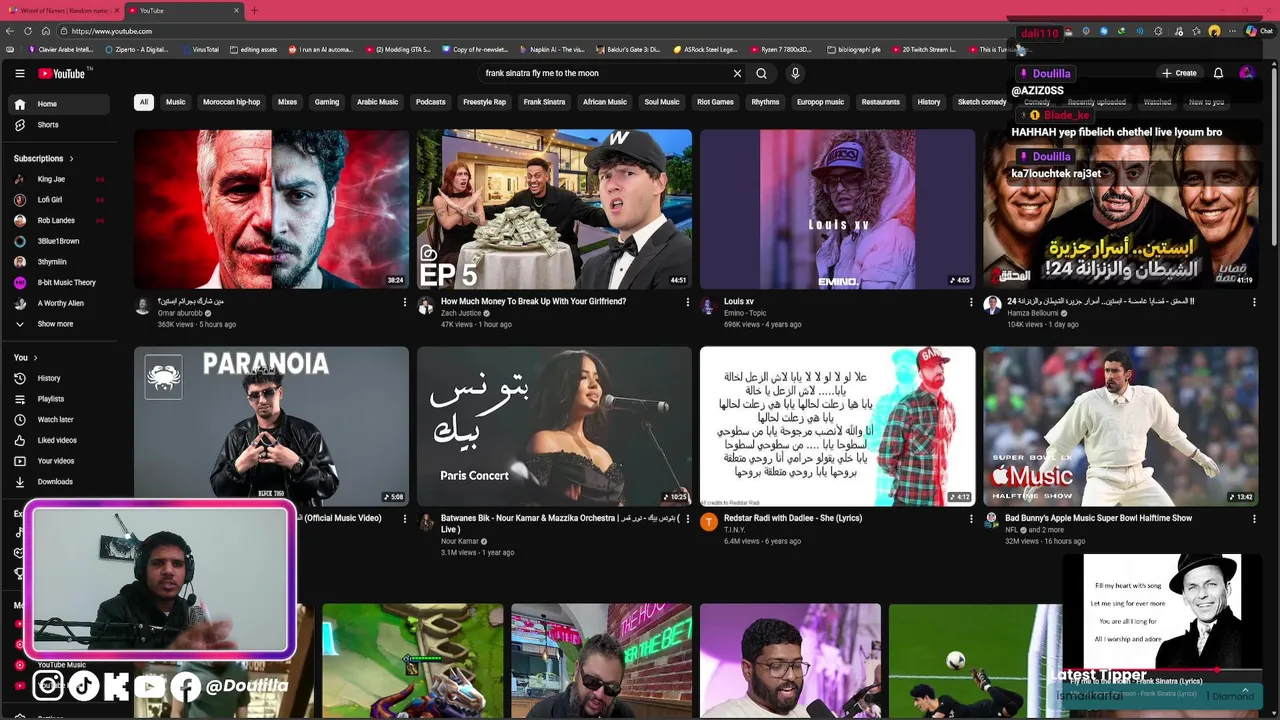Open options menu for Bad Bunny video

click(x=1254, y=519)
